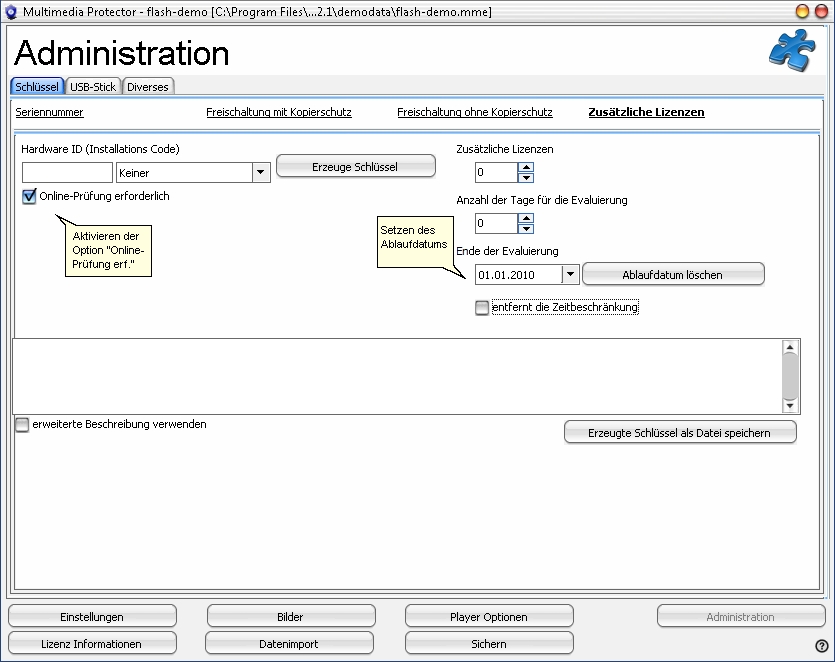The width and height of the screenshot is (835, 662).
Task: Go to Freischaltung mit Kopierschutz
Action: (x=279, y=113)
